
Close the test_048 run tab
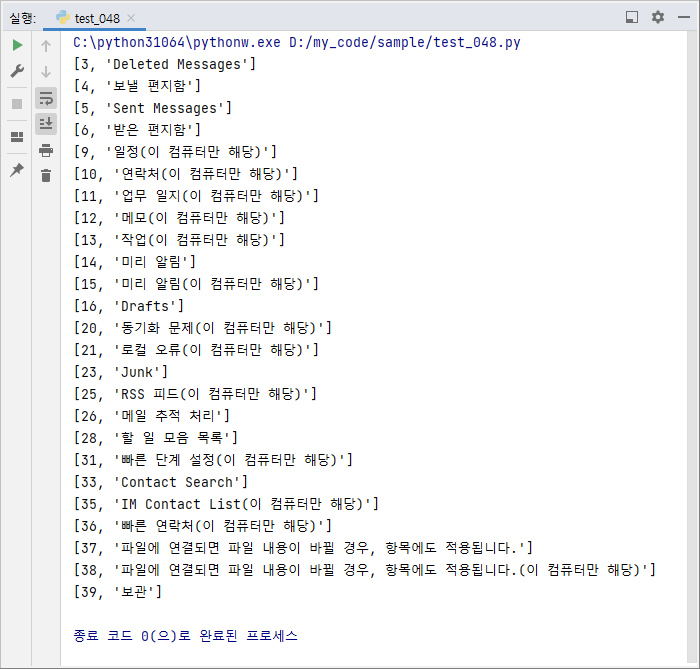131,18
